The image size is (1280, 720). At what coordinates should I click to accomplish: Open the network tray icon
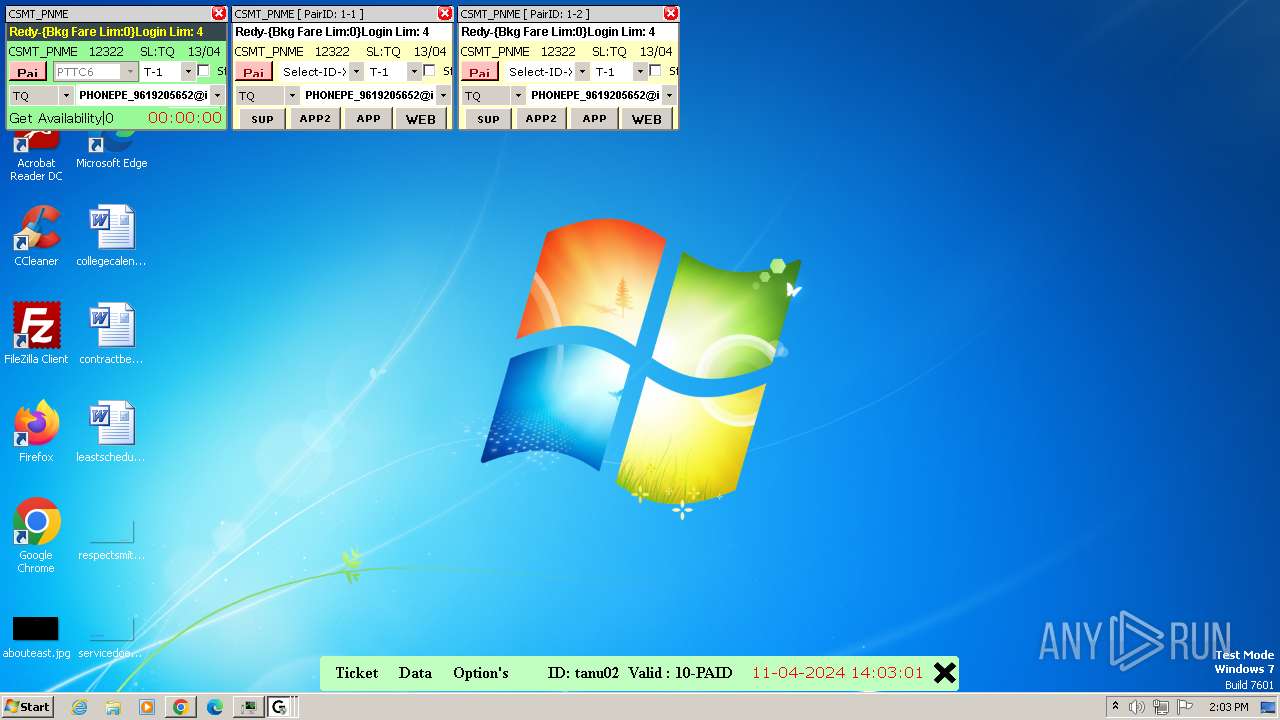1161,707
